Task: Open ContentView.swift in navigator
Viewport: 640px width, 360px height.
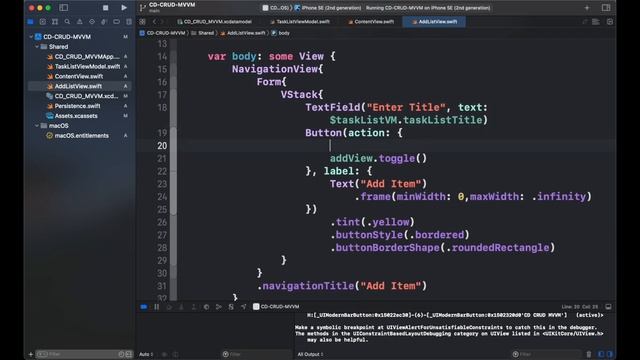Action: 78,76
